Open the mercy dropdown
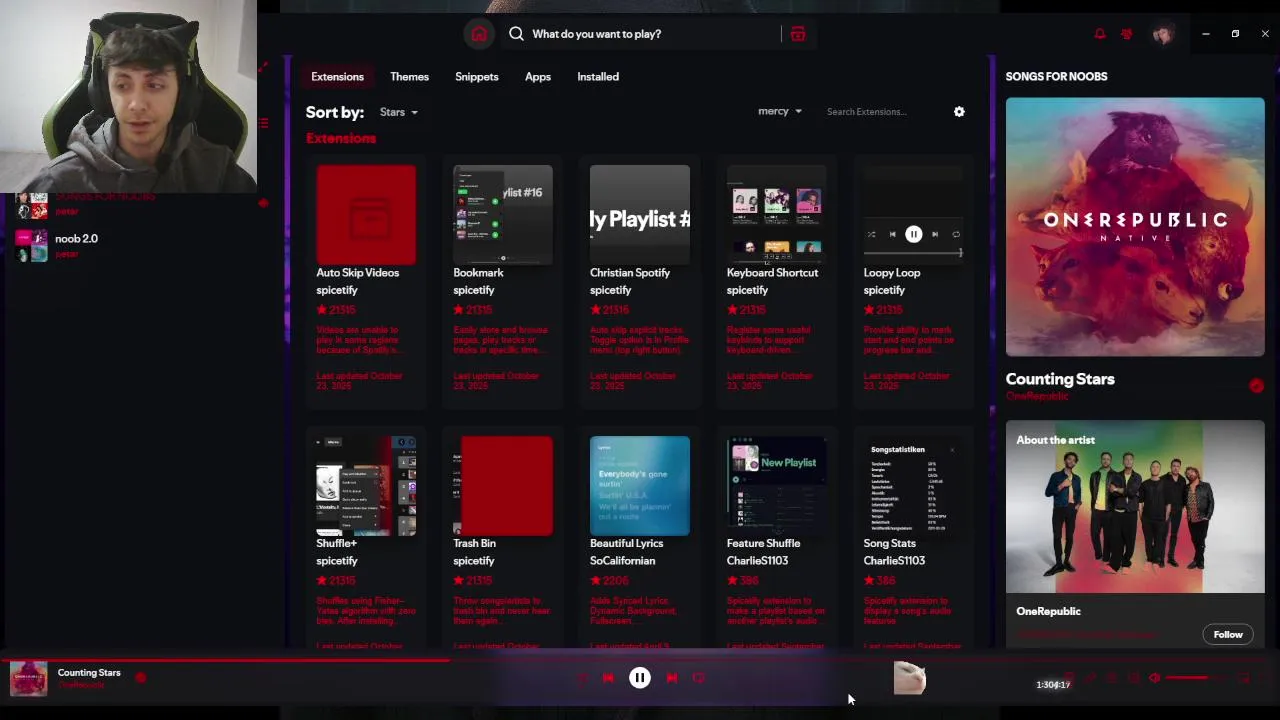Screen dimensions: 1280x720 (779, 111)
